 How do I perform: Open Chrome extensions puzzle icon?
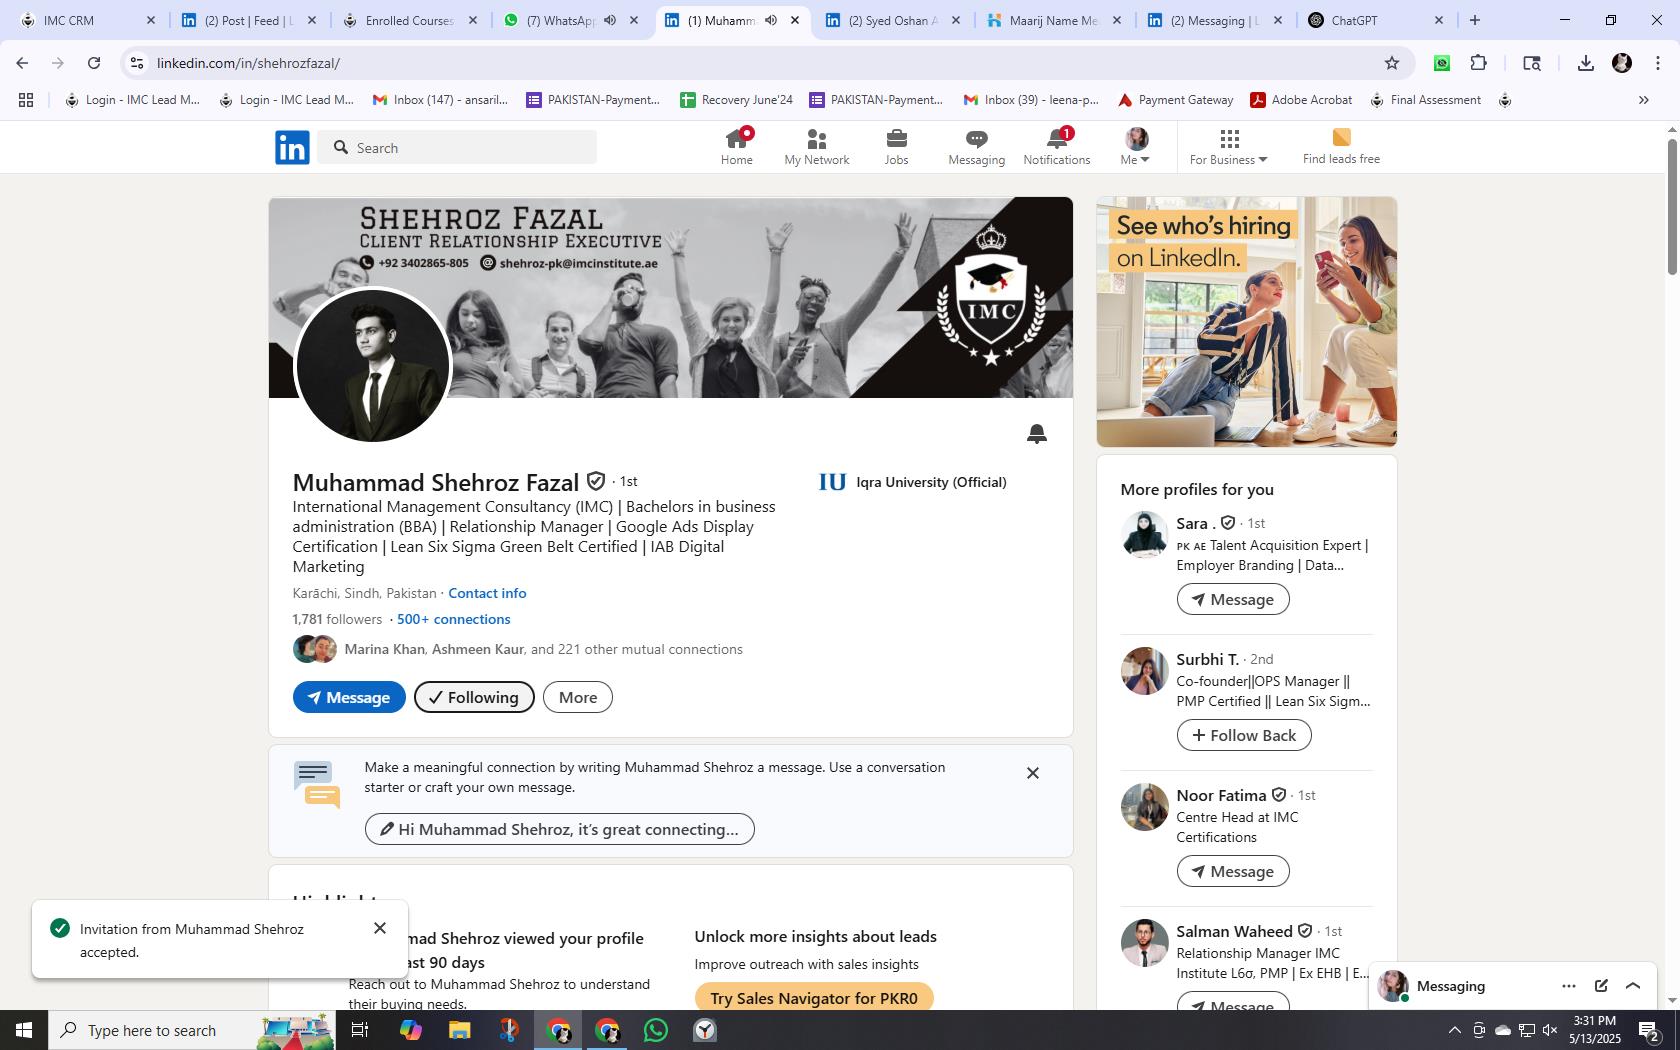pos(1478,63)
